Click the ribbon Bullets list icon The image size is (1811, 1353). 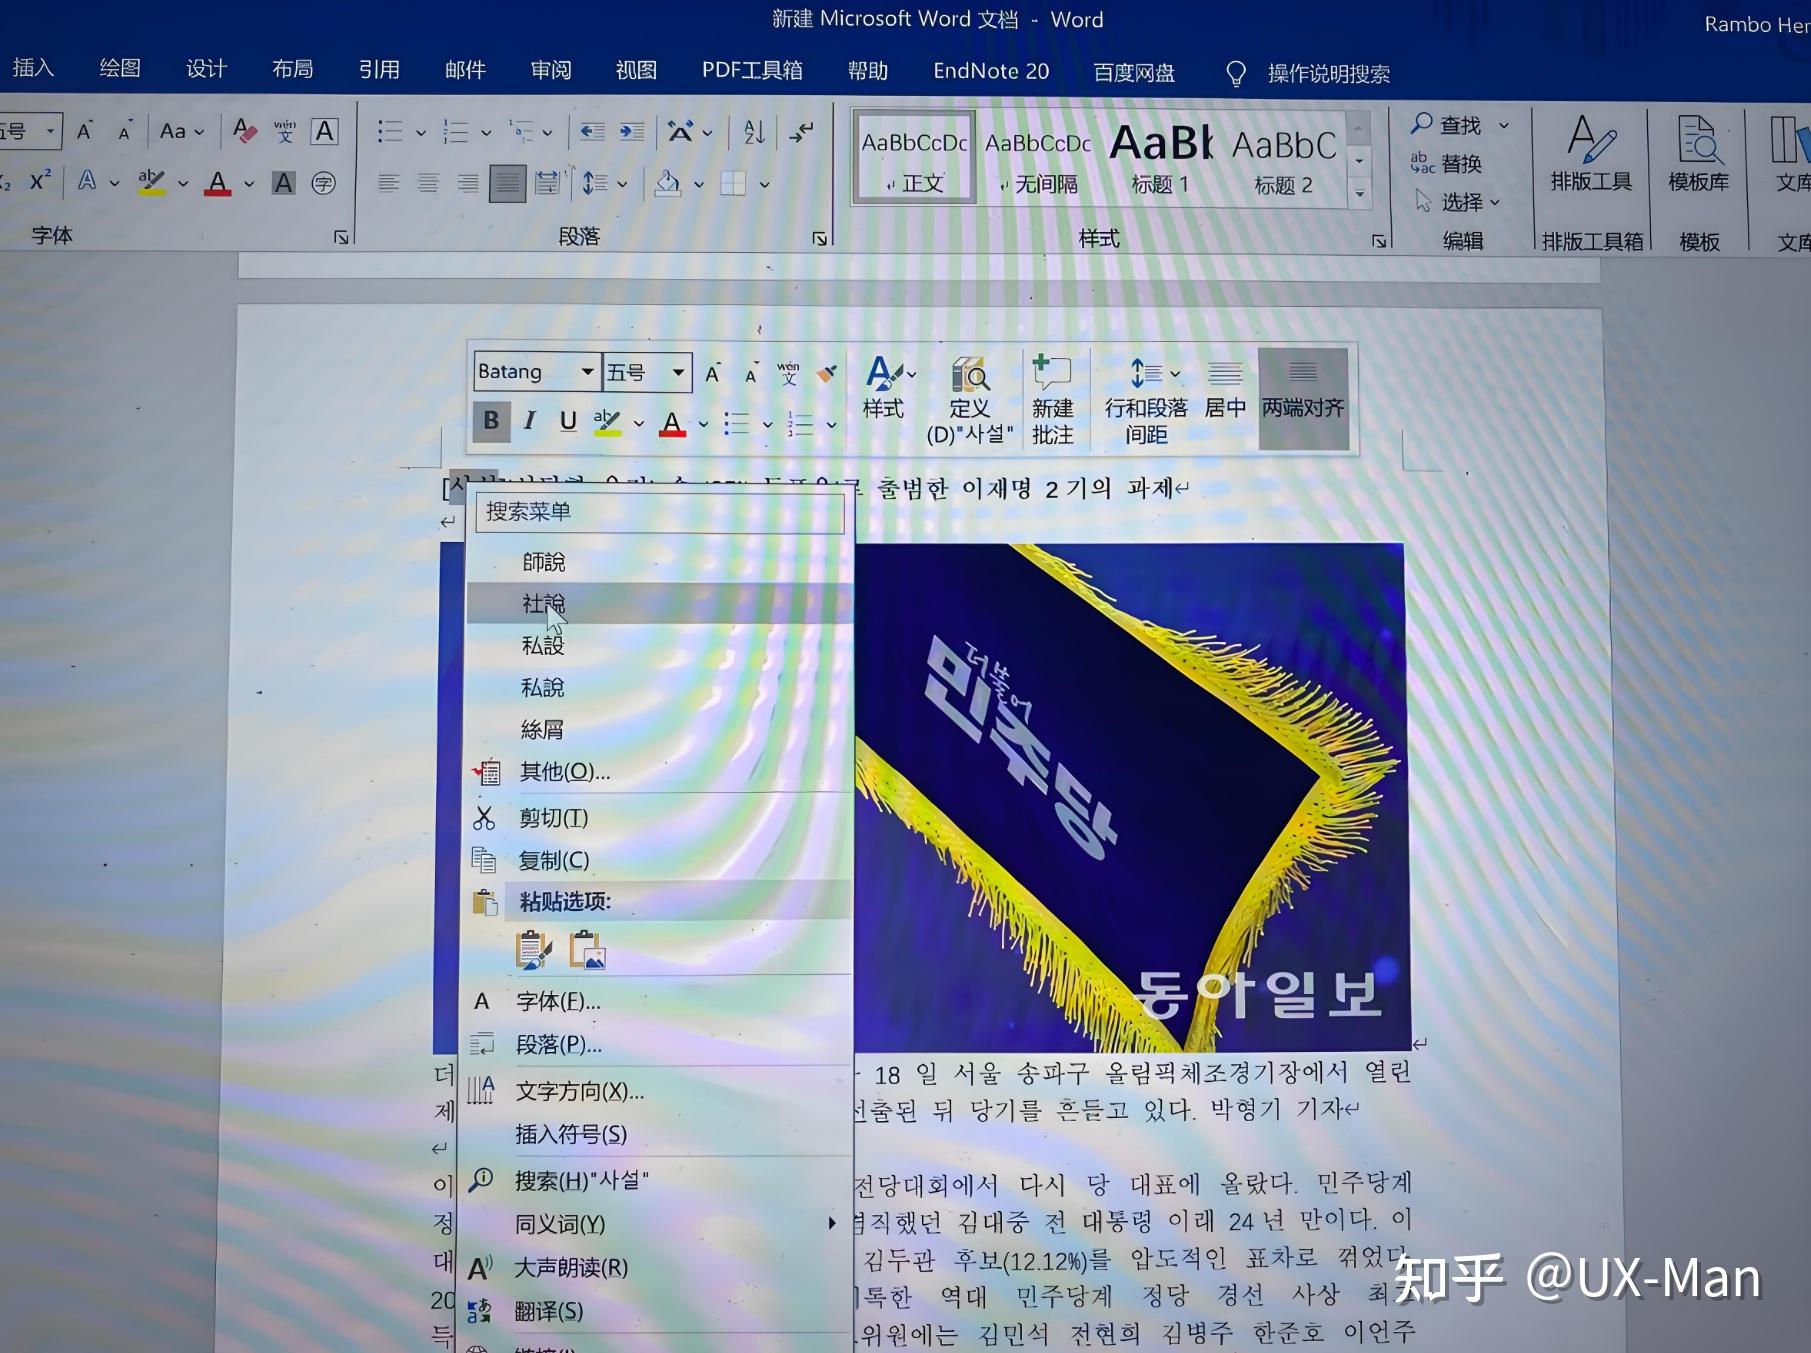click(389, 131)
